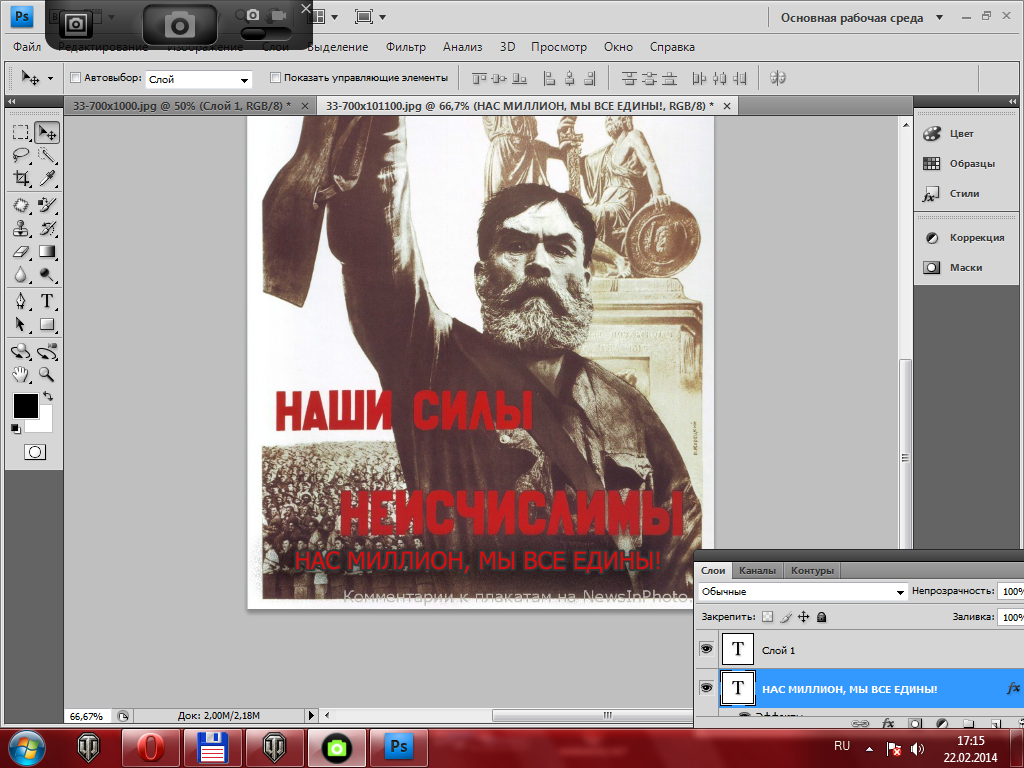Hide the НАС МИЛЛИОН text layer
The height and width of the screenshot is (768, 1024).
click(x=706, y=688)
